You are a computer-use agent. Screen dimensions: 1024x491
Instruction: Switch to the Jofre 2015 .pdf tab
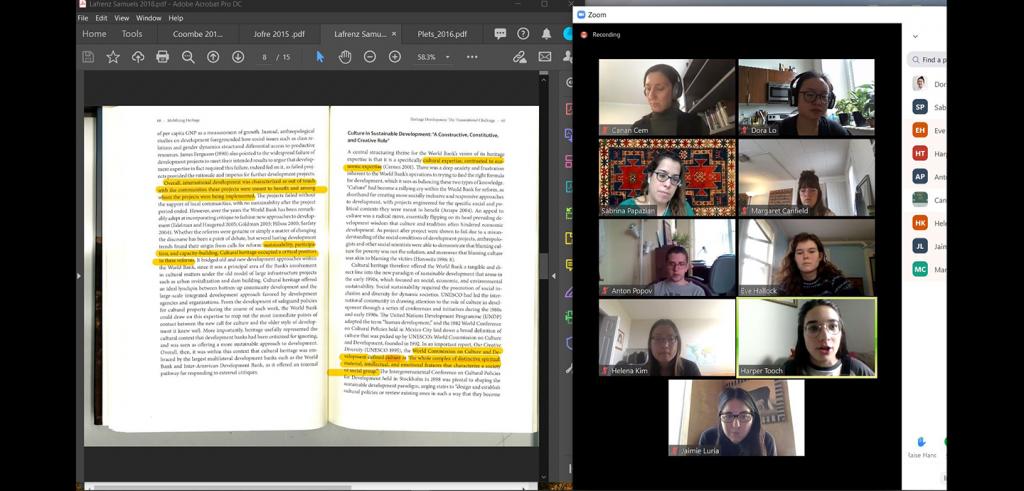[x=279, y=34]
